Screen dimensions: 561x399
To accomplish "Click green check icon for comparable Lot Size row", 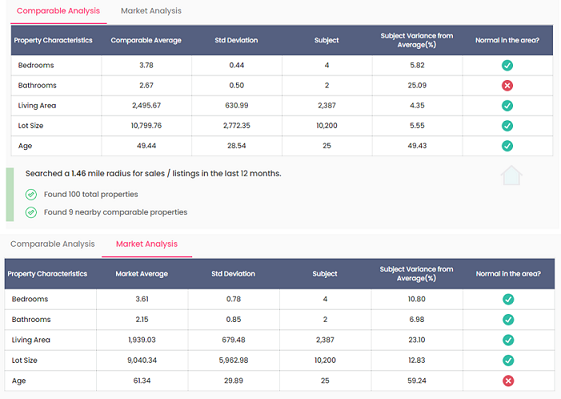I will (x=507, y=126).
